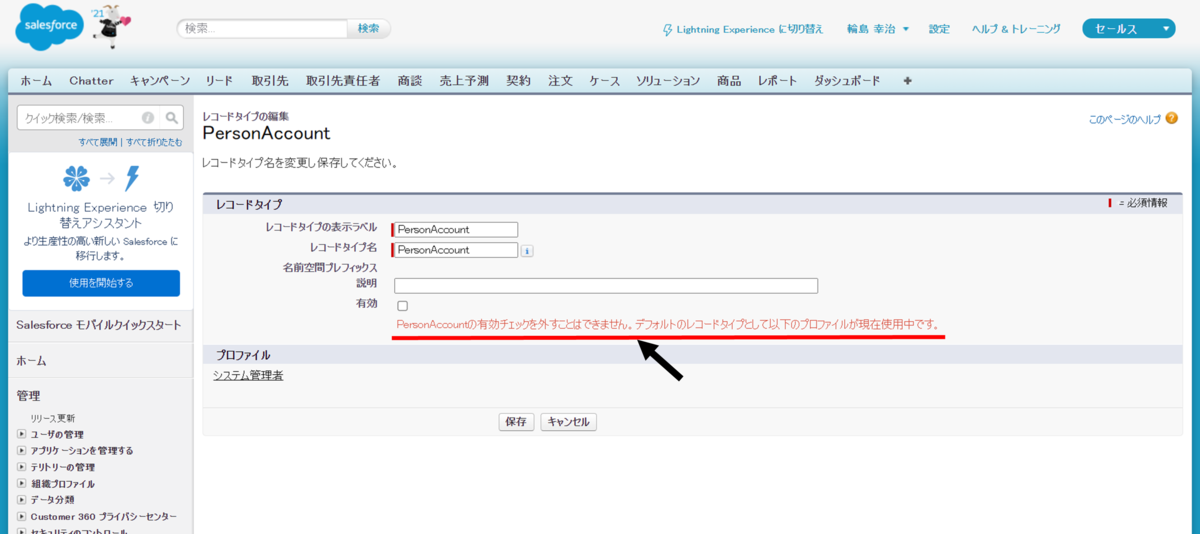Open the ソリューション tab
Screen dimensions: 1200x534
(x=668, y=81)
